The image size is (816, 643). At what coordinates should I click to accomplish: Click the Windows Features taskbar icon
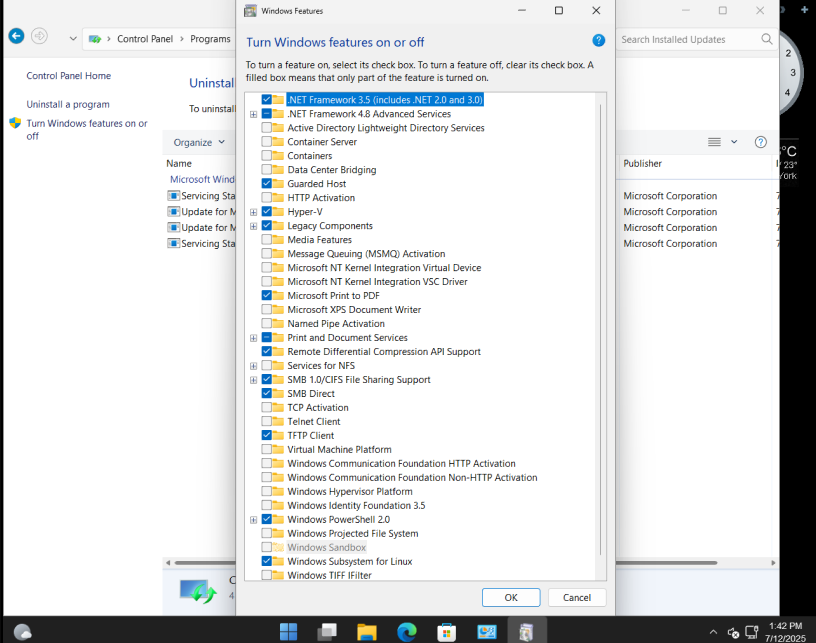pyautogui.click(x=526, y=632)
